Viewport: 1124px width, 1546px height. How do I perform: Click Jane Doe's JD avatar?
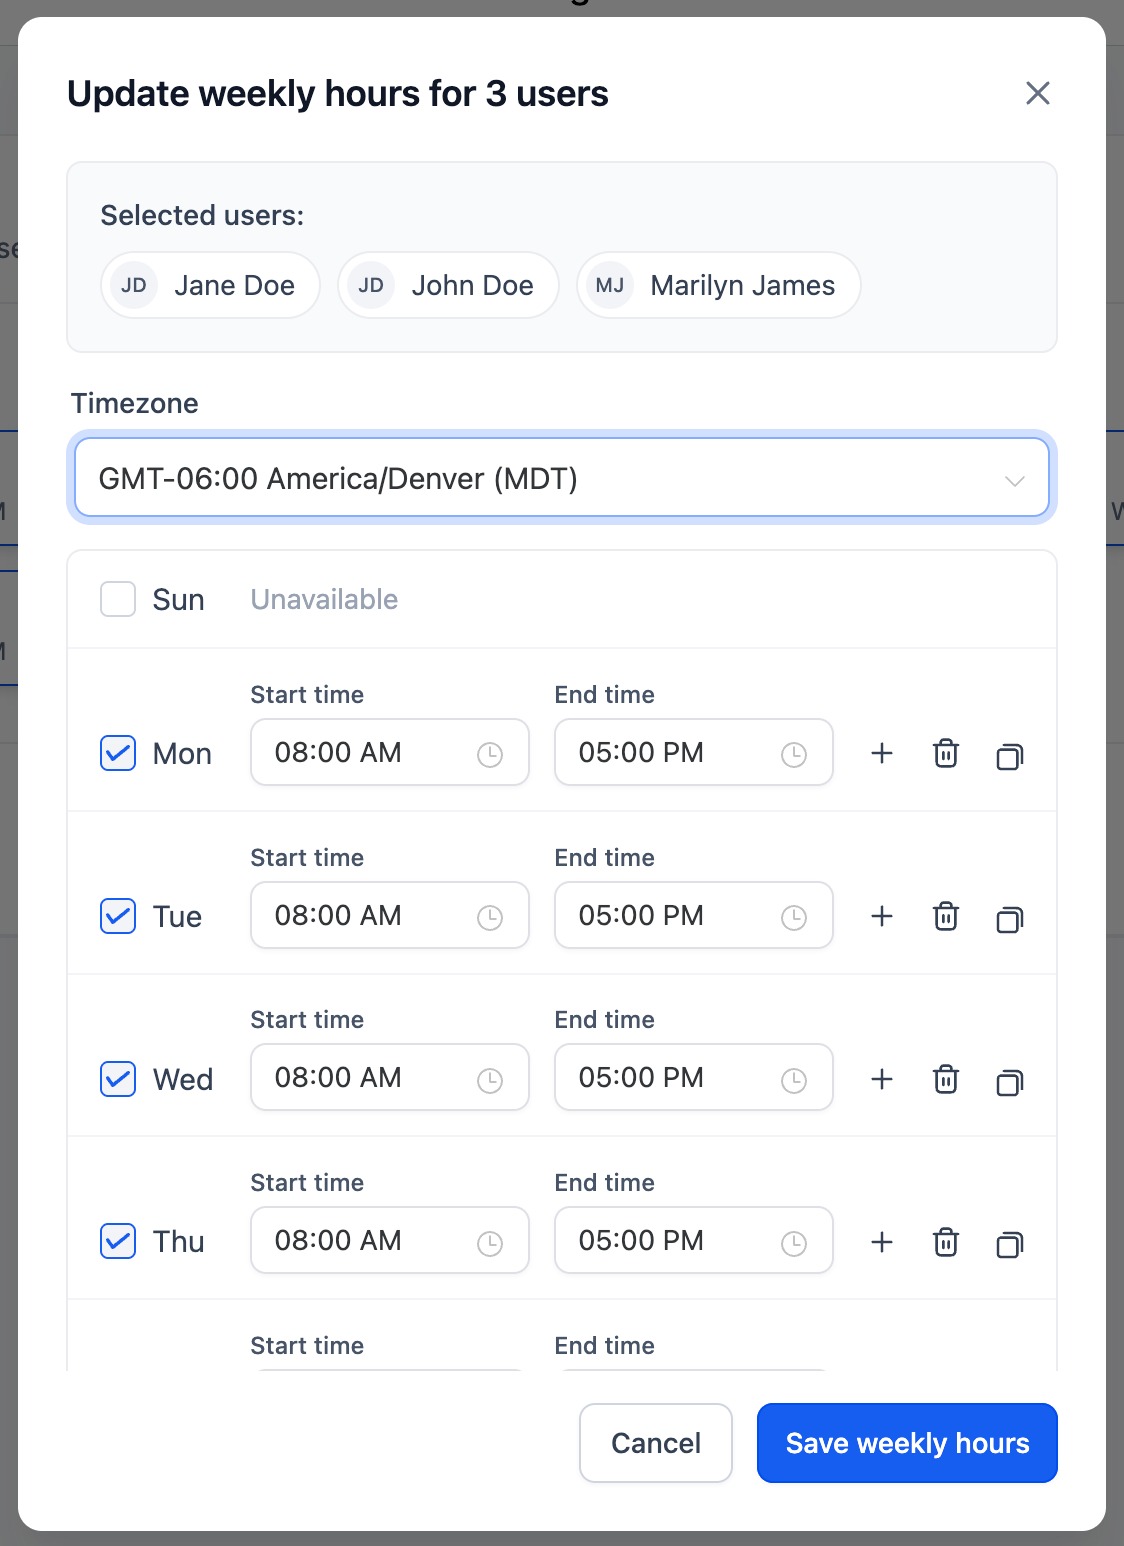(134, 285)
